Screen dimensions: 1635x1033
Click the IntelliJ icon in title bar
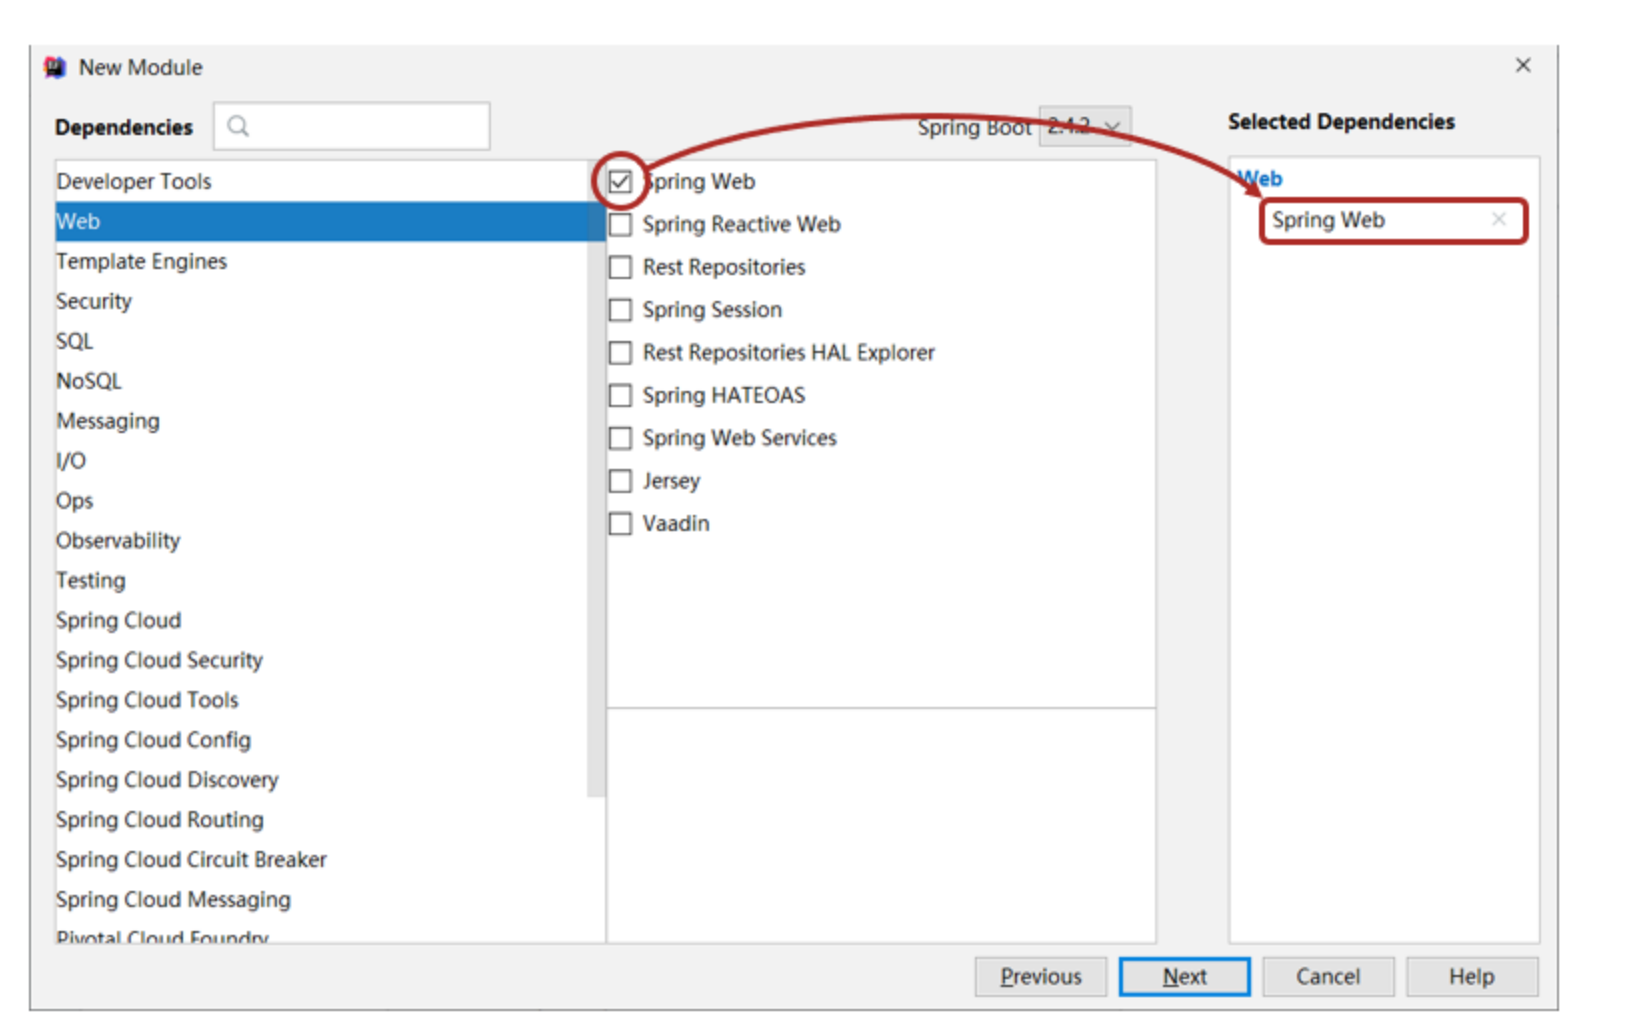pos(55,67)
